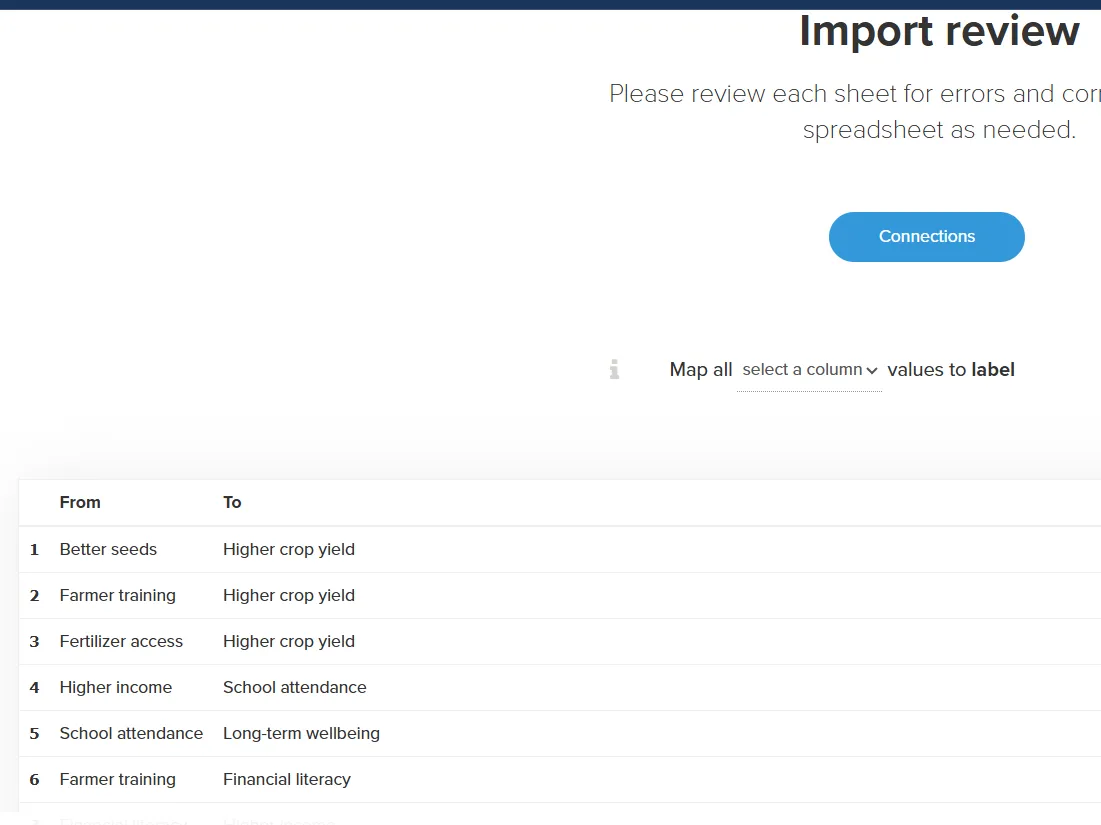Viewport: 1101px width, 825px height.
Task: Select 'Farmer training' in row 2
Action: click(117, 595)
